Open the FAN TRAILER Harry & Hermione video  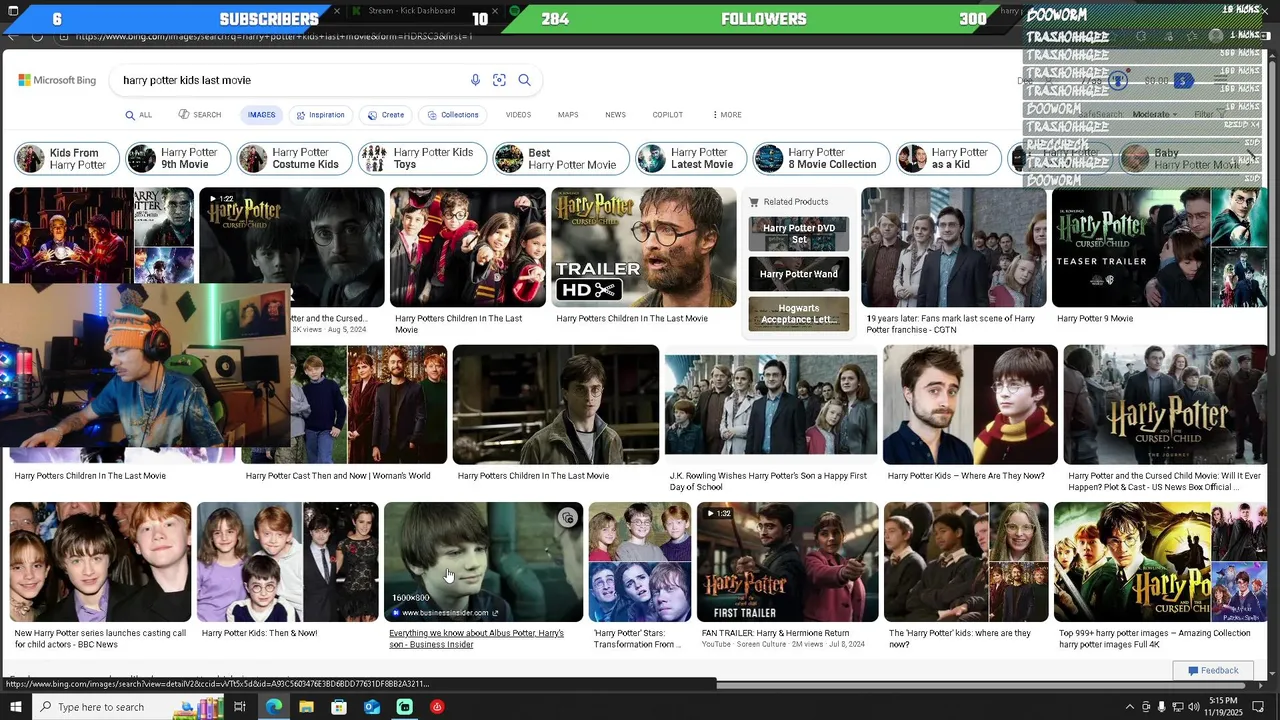click(x=788, y=562)
